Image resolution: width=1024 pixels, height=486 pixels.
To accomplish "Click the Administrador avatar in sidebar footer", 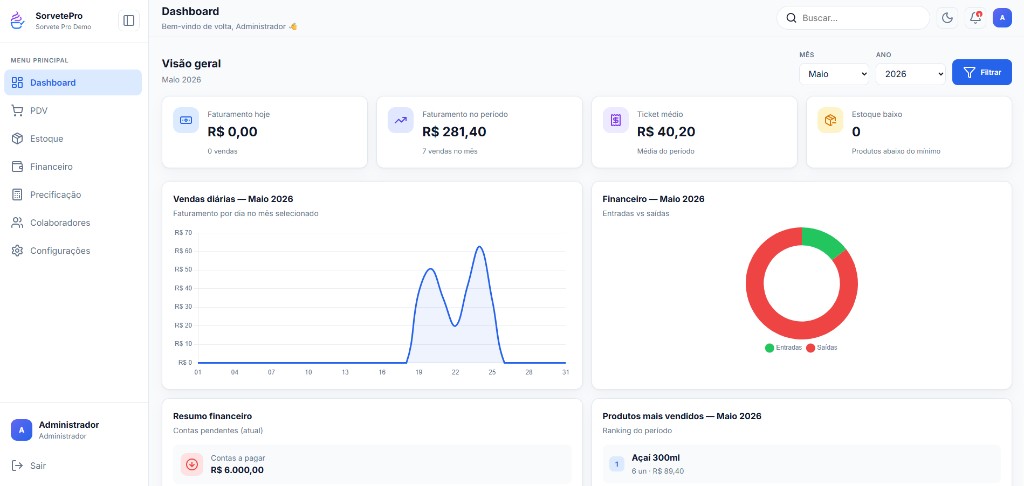I will 22,430.
